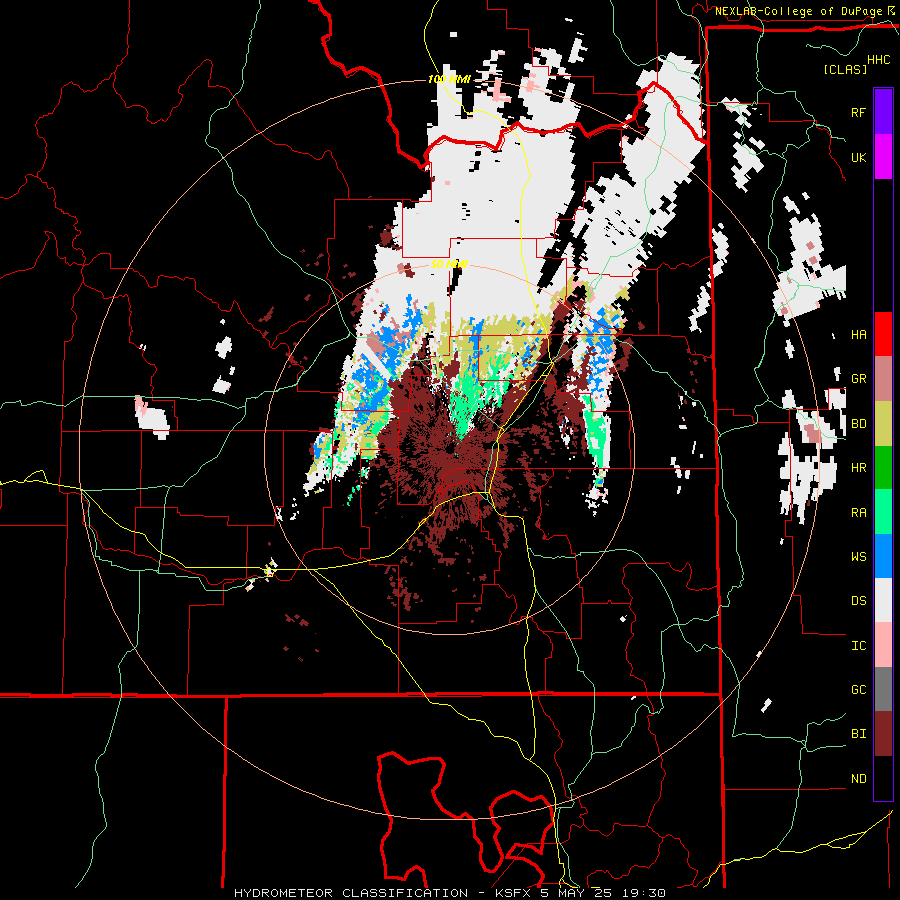
Task: Click the magenta UK legend swatch
Action: pos(883,157)
